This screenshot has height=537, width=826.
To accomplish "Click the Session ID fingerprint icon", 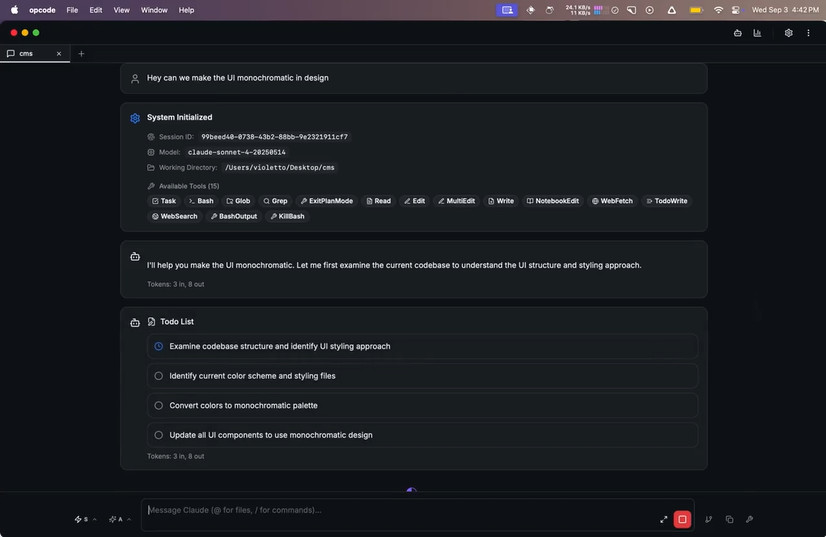I will (x=151, y=137).
